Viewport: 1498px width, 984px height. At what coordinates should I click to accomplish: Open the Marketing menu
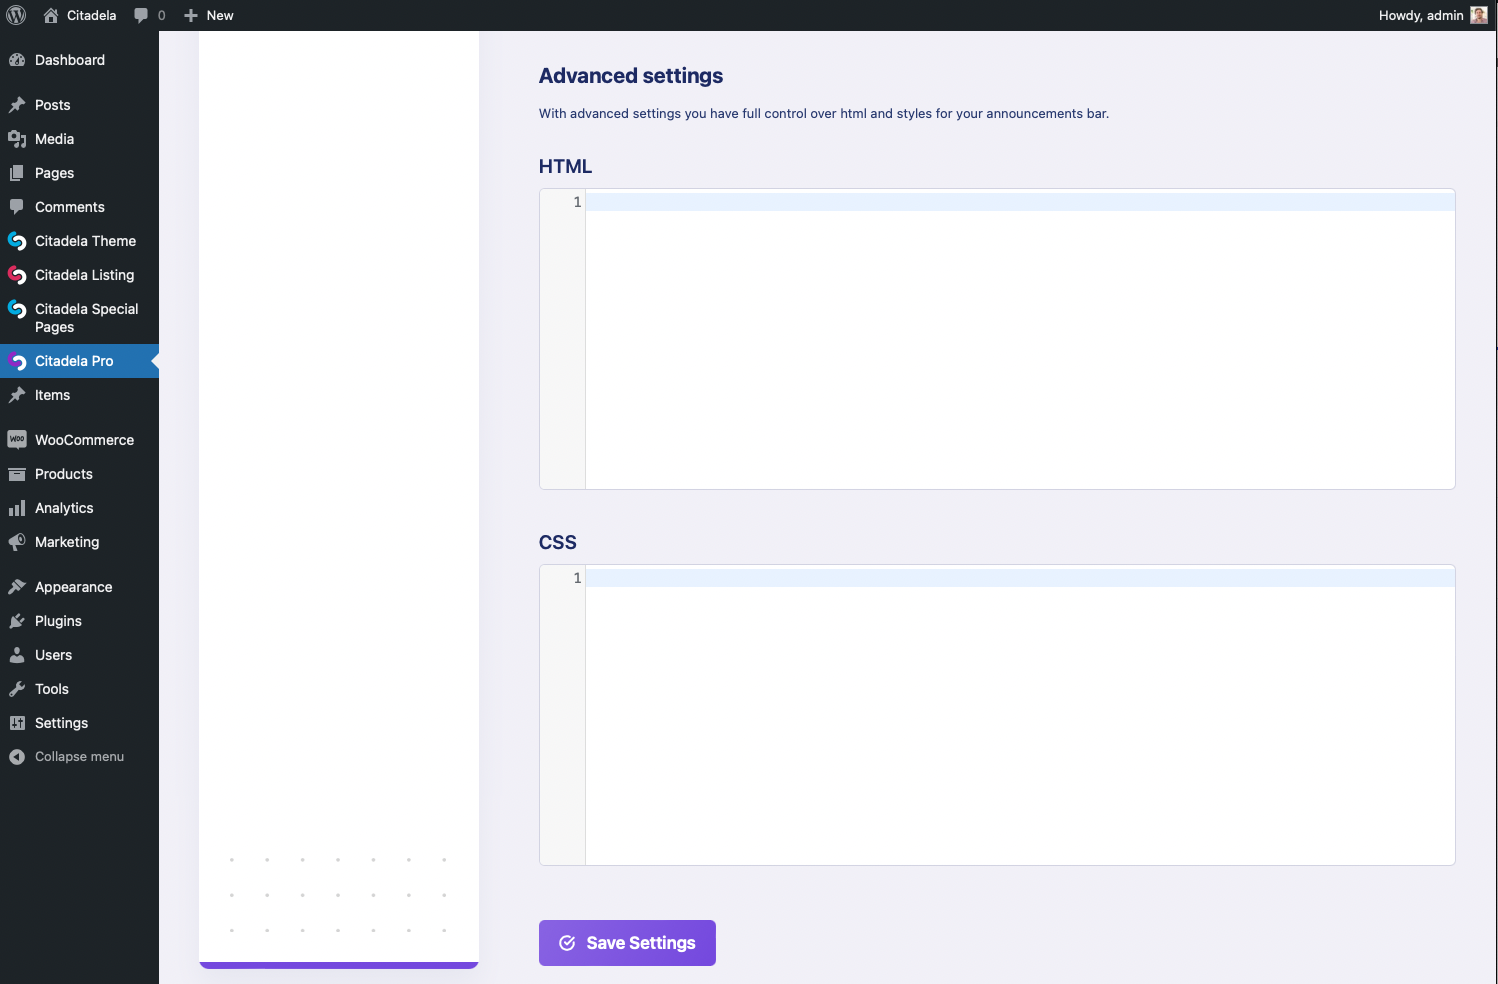79,542
